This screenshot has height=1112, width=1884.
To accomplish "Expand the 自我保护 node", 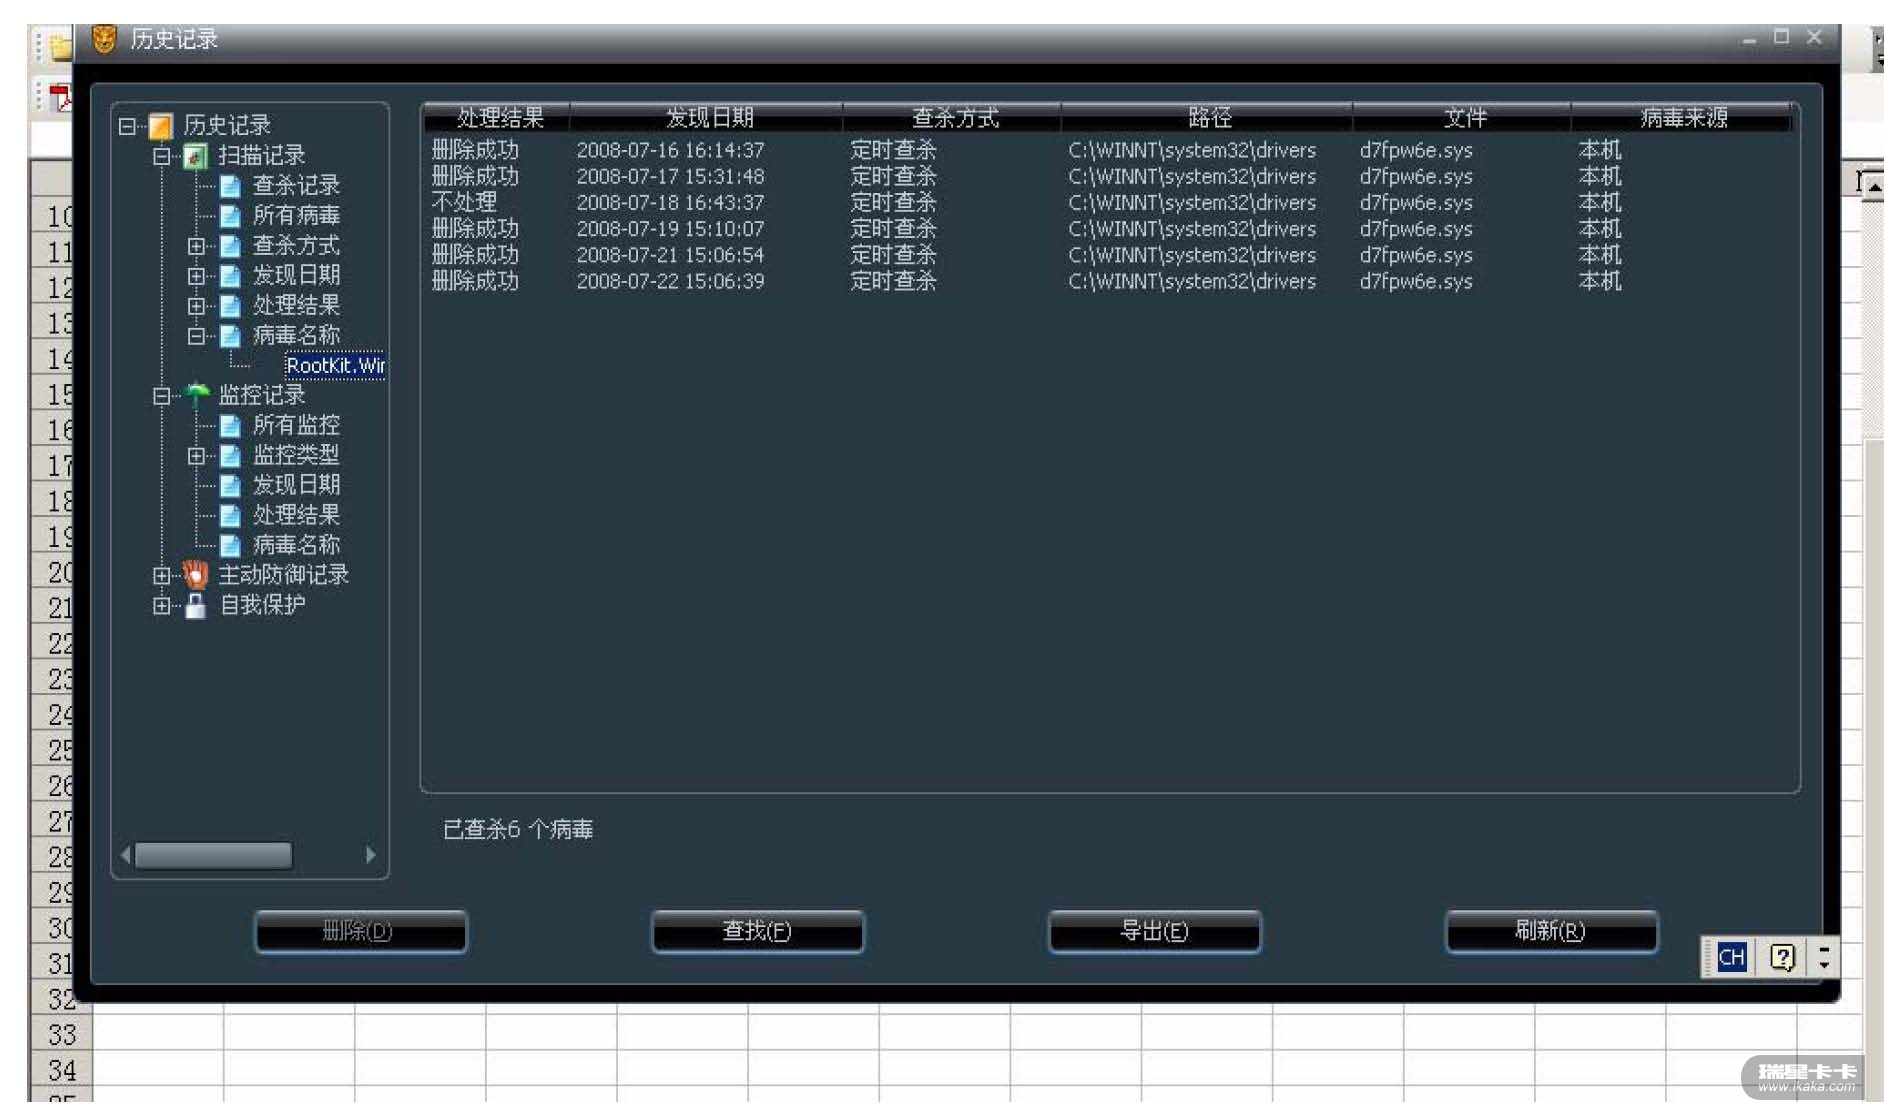I will 161,606.
